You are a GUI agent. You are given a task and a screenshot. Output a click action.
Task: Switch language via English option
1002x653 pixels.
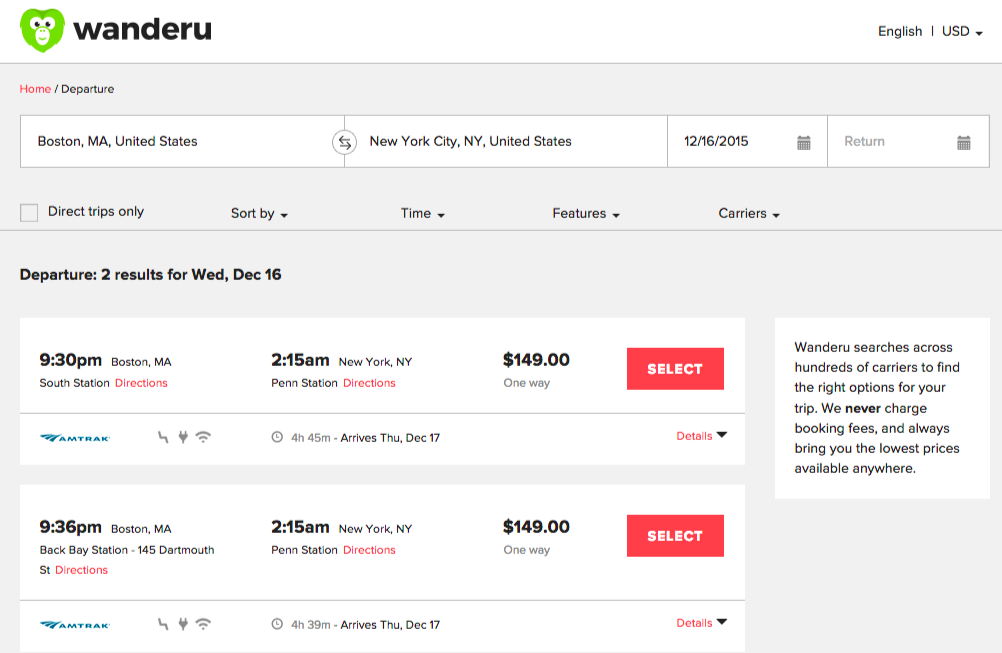[900, 31]
